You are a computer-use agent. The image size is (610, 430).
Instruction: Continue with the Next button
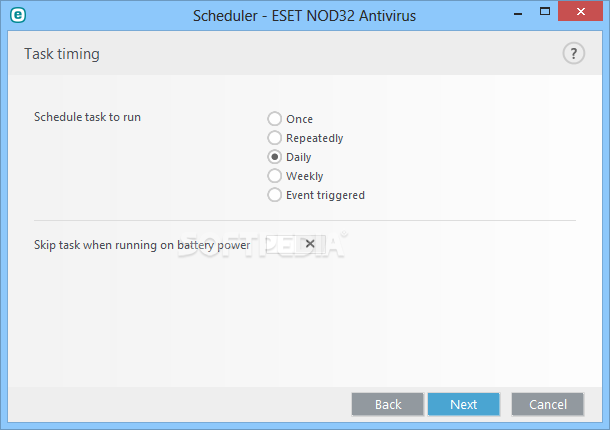(x=464, y=404)
